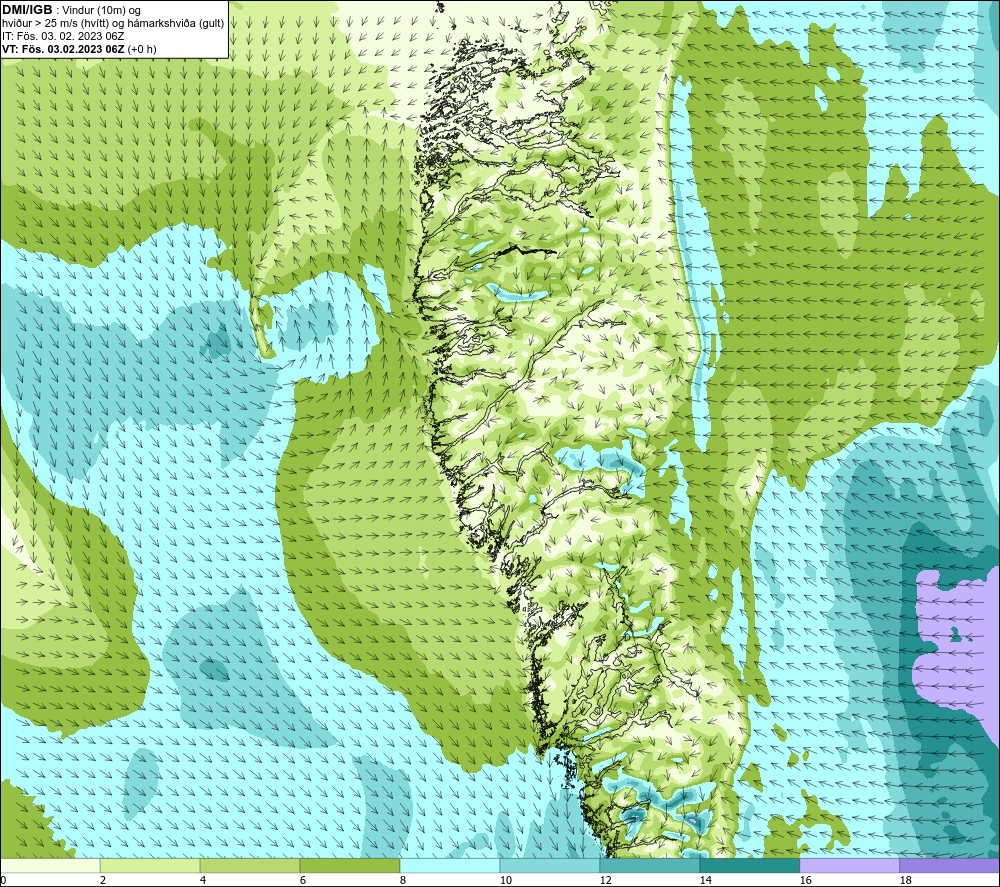Click the scale label '8'
1000x887 pixels.
pos(403,880)
